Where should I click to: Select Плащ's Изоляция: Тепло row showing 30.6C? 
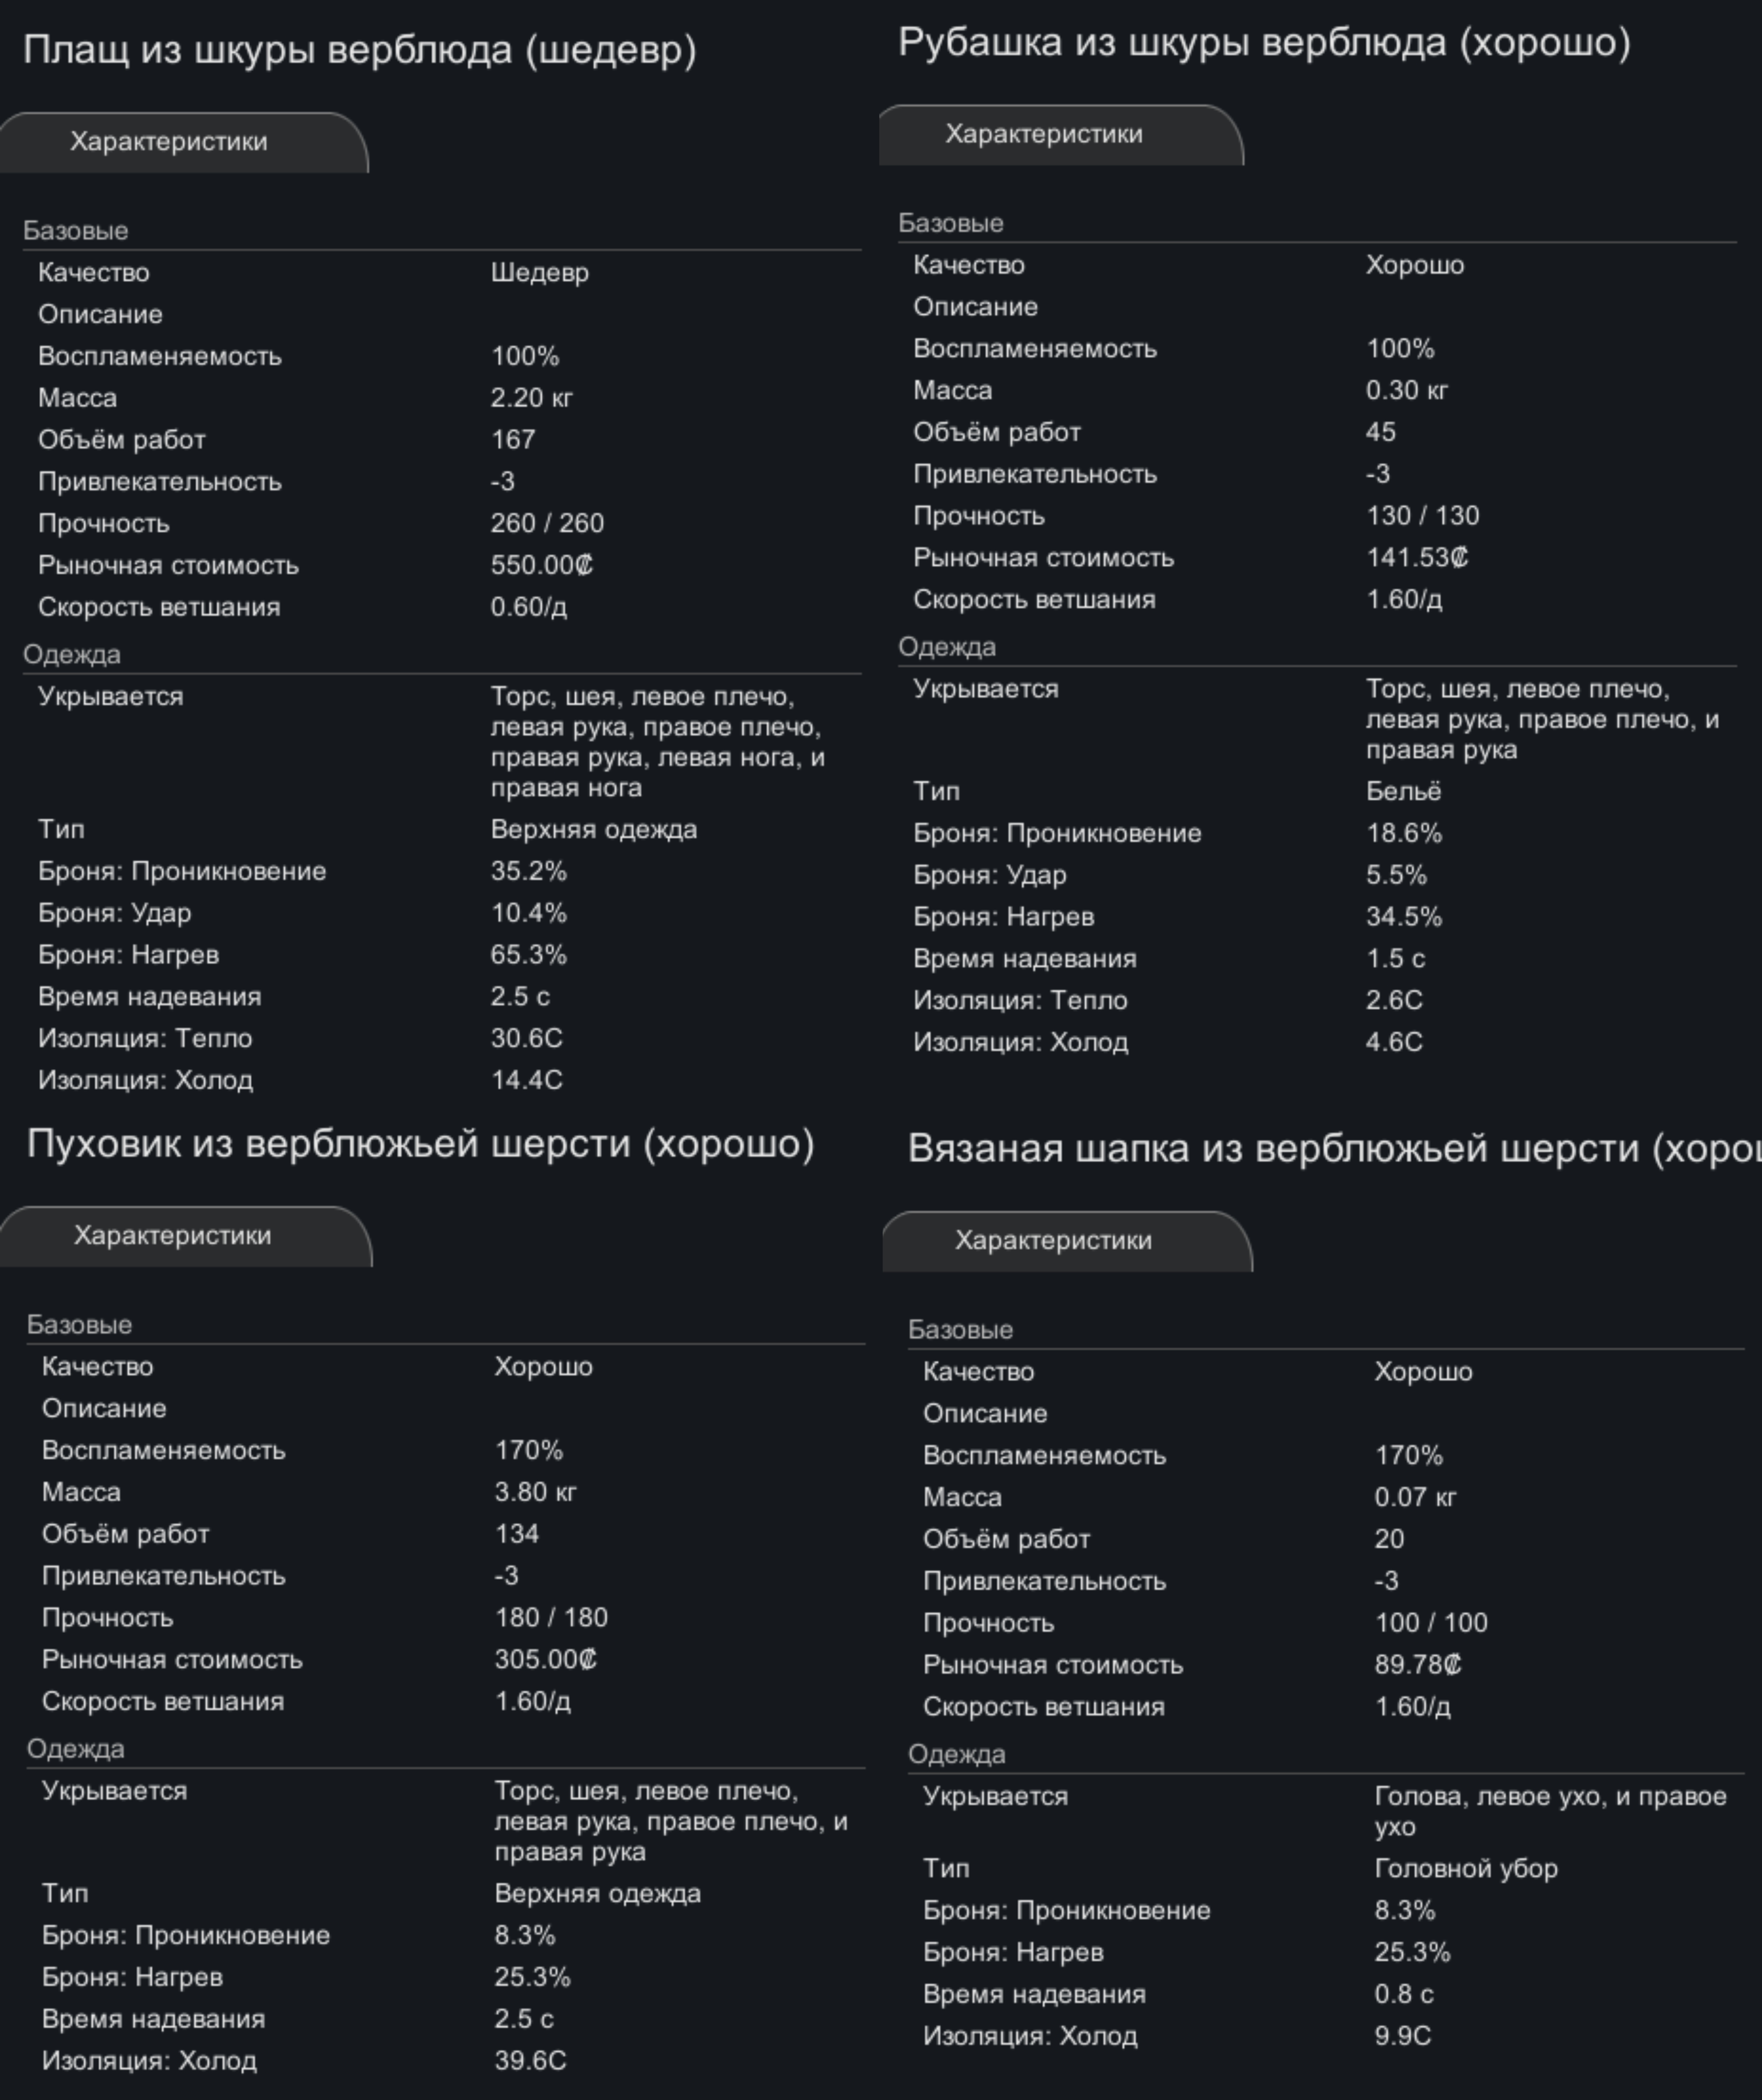point(440,1039)
